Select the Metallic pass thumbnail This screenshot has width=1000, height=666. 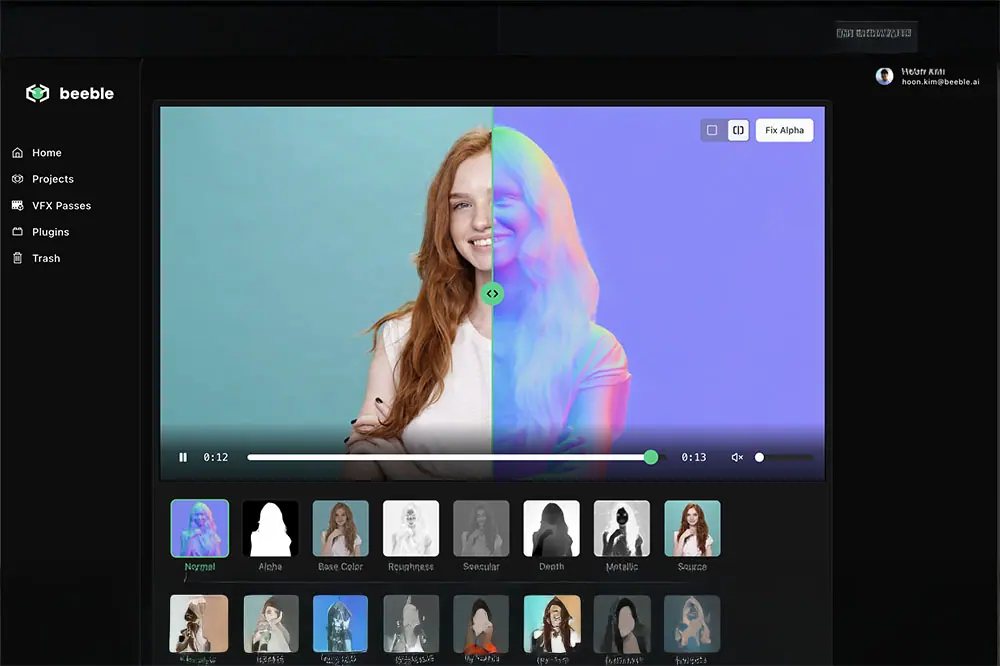pos(621,528)
